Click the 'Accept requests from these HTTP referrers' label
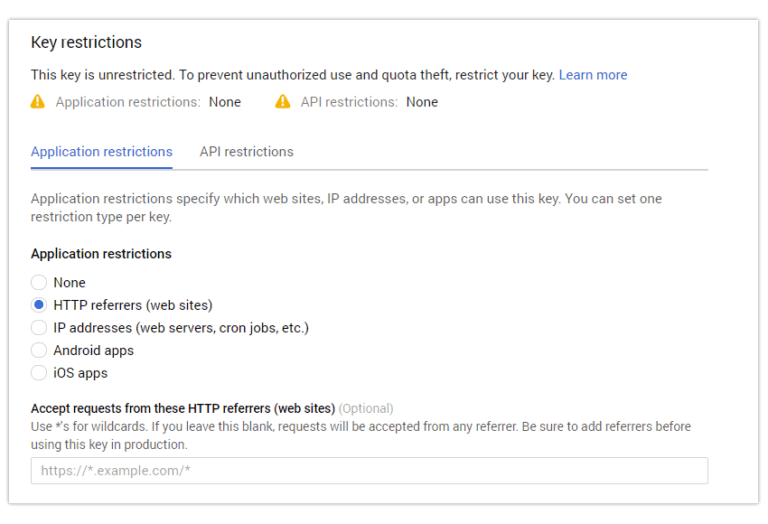The image size is (768, 524). (183, 408)
